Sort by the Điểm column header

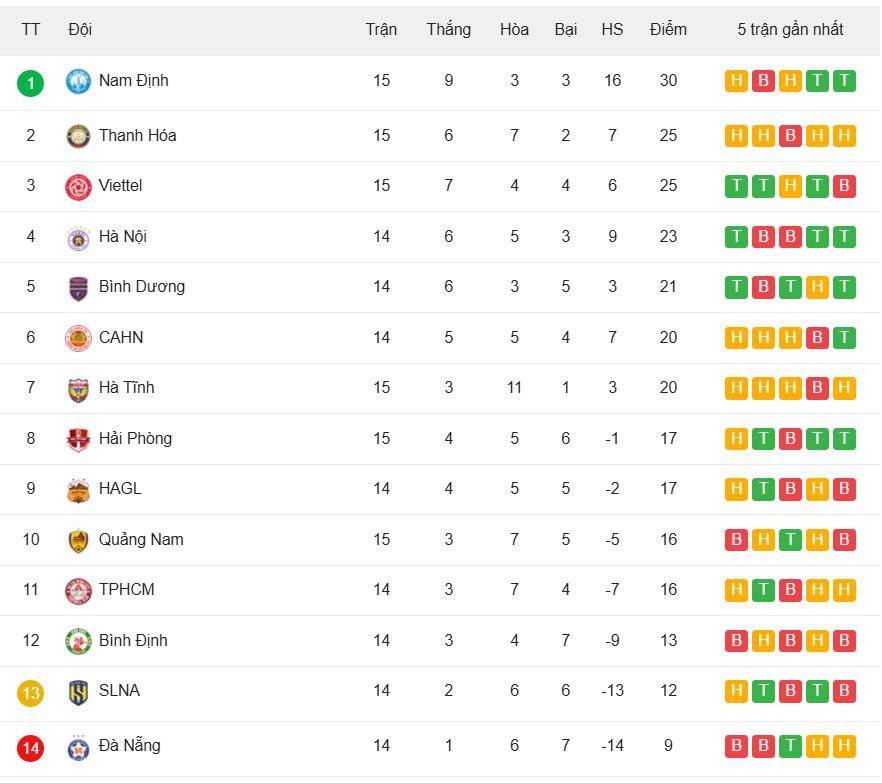tap(668, 29)
